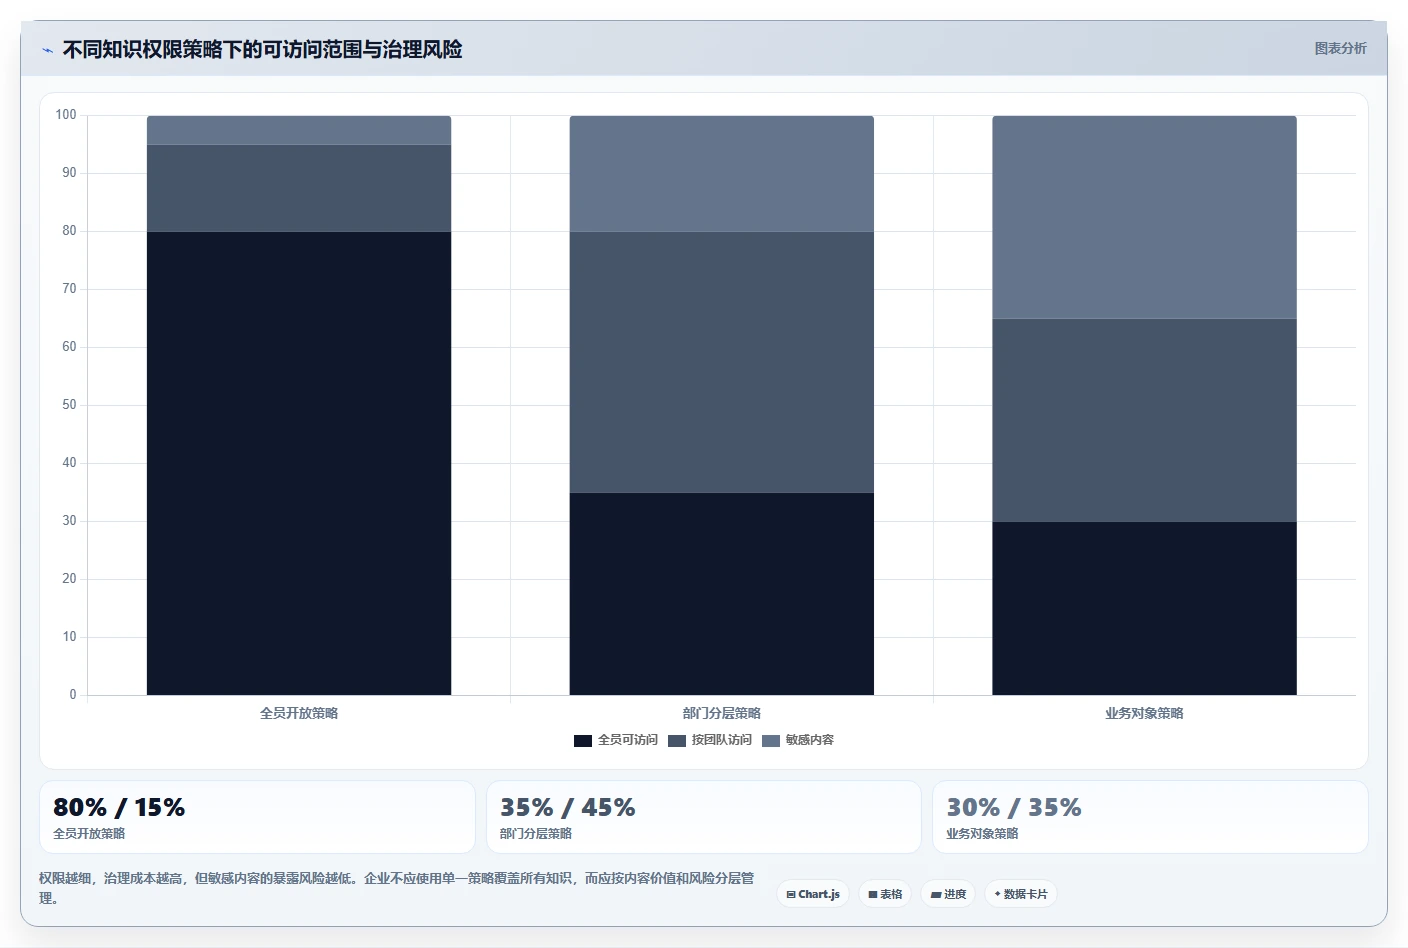Click the footer note starting 权限越细

[397, 888]
